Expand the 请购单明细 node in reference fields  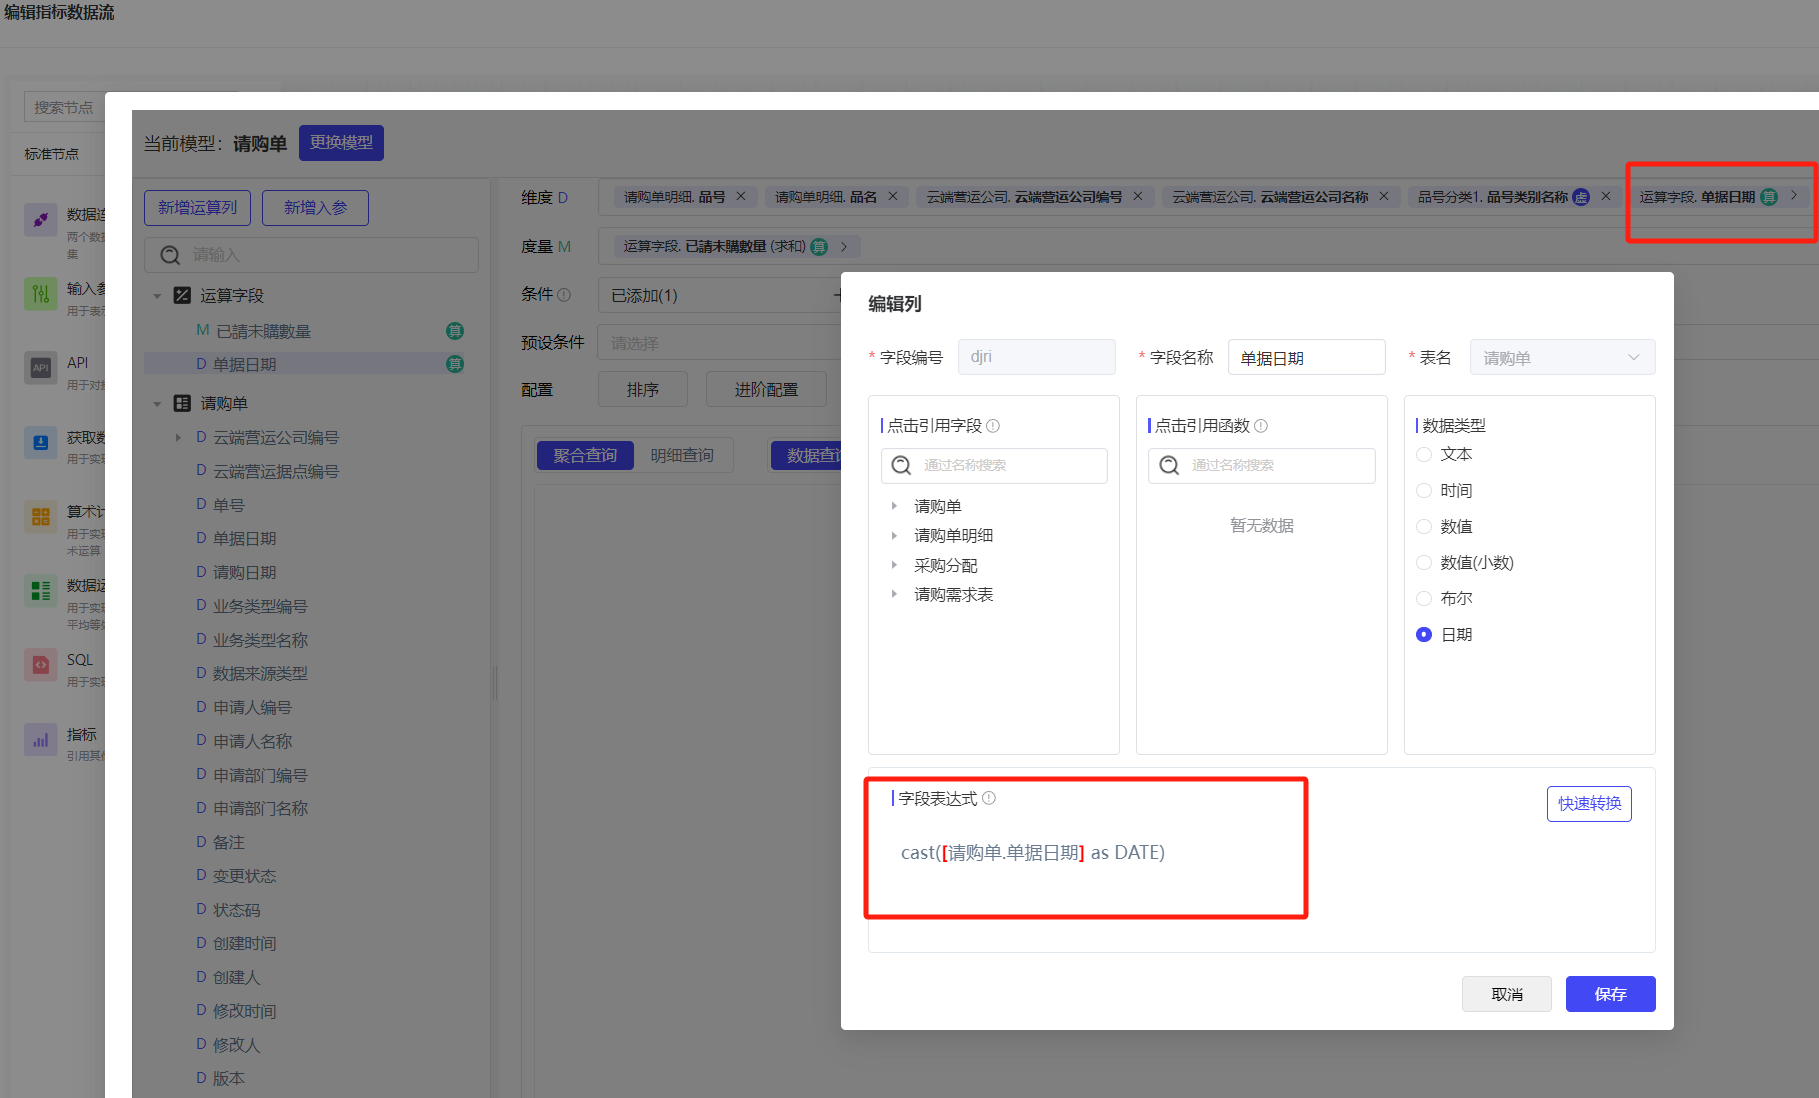click(894, 535)
